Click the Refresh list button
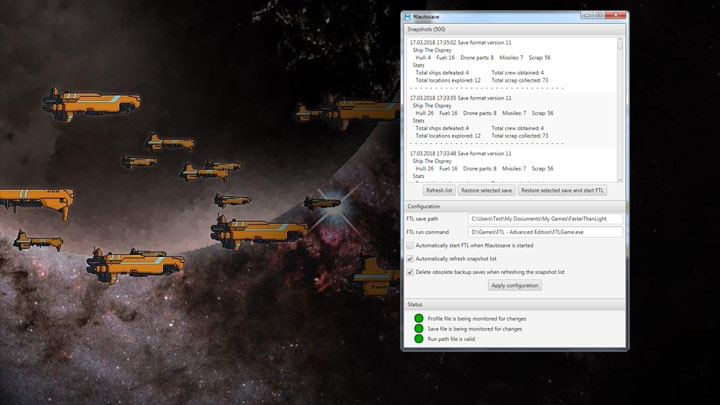The width and height of the screenshot is (720, 405). coord(439,191)
